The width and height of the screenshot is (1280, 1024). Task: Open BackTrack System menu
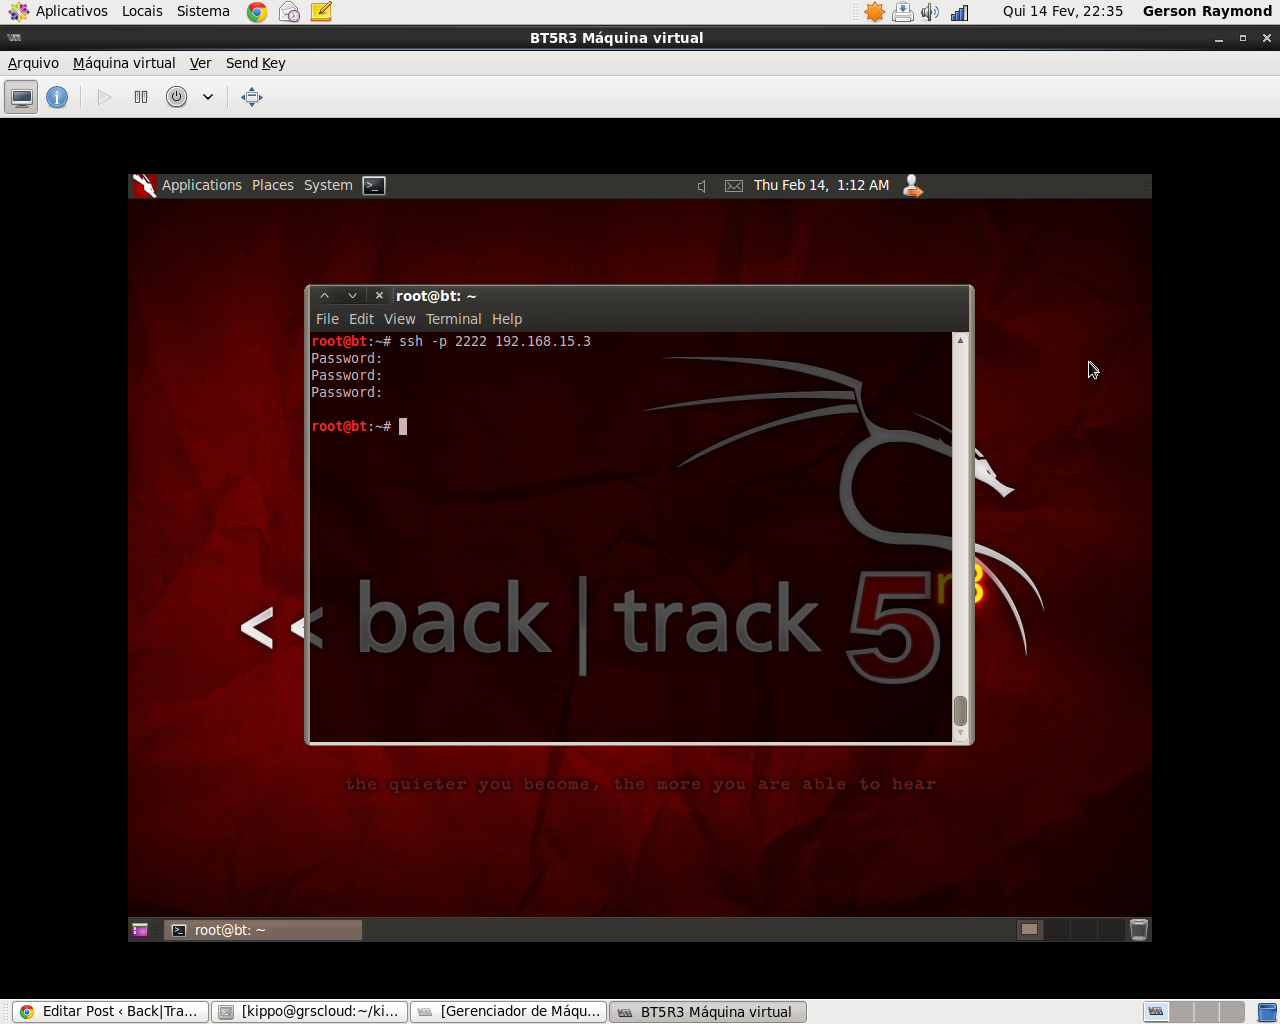pos(328,185)
